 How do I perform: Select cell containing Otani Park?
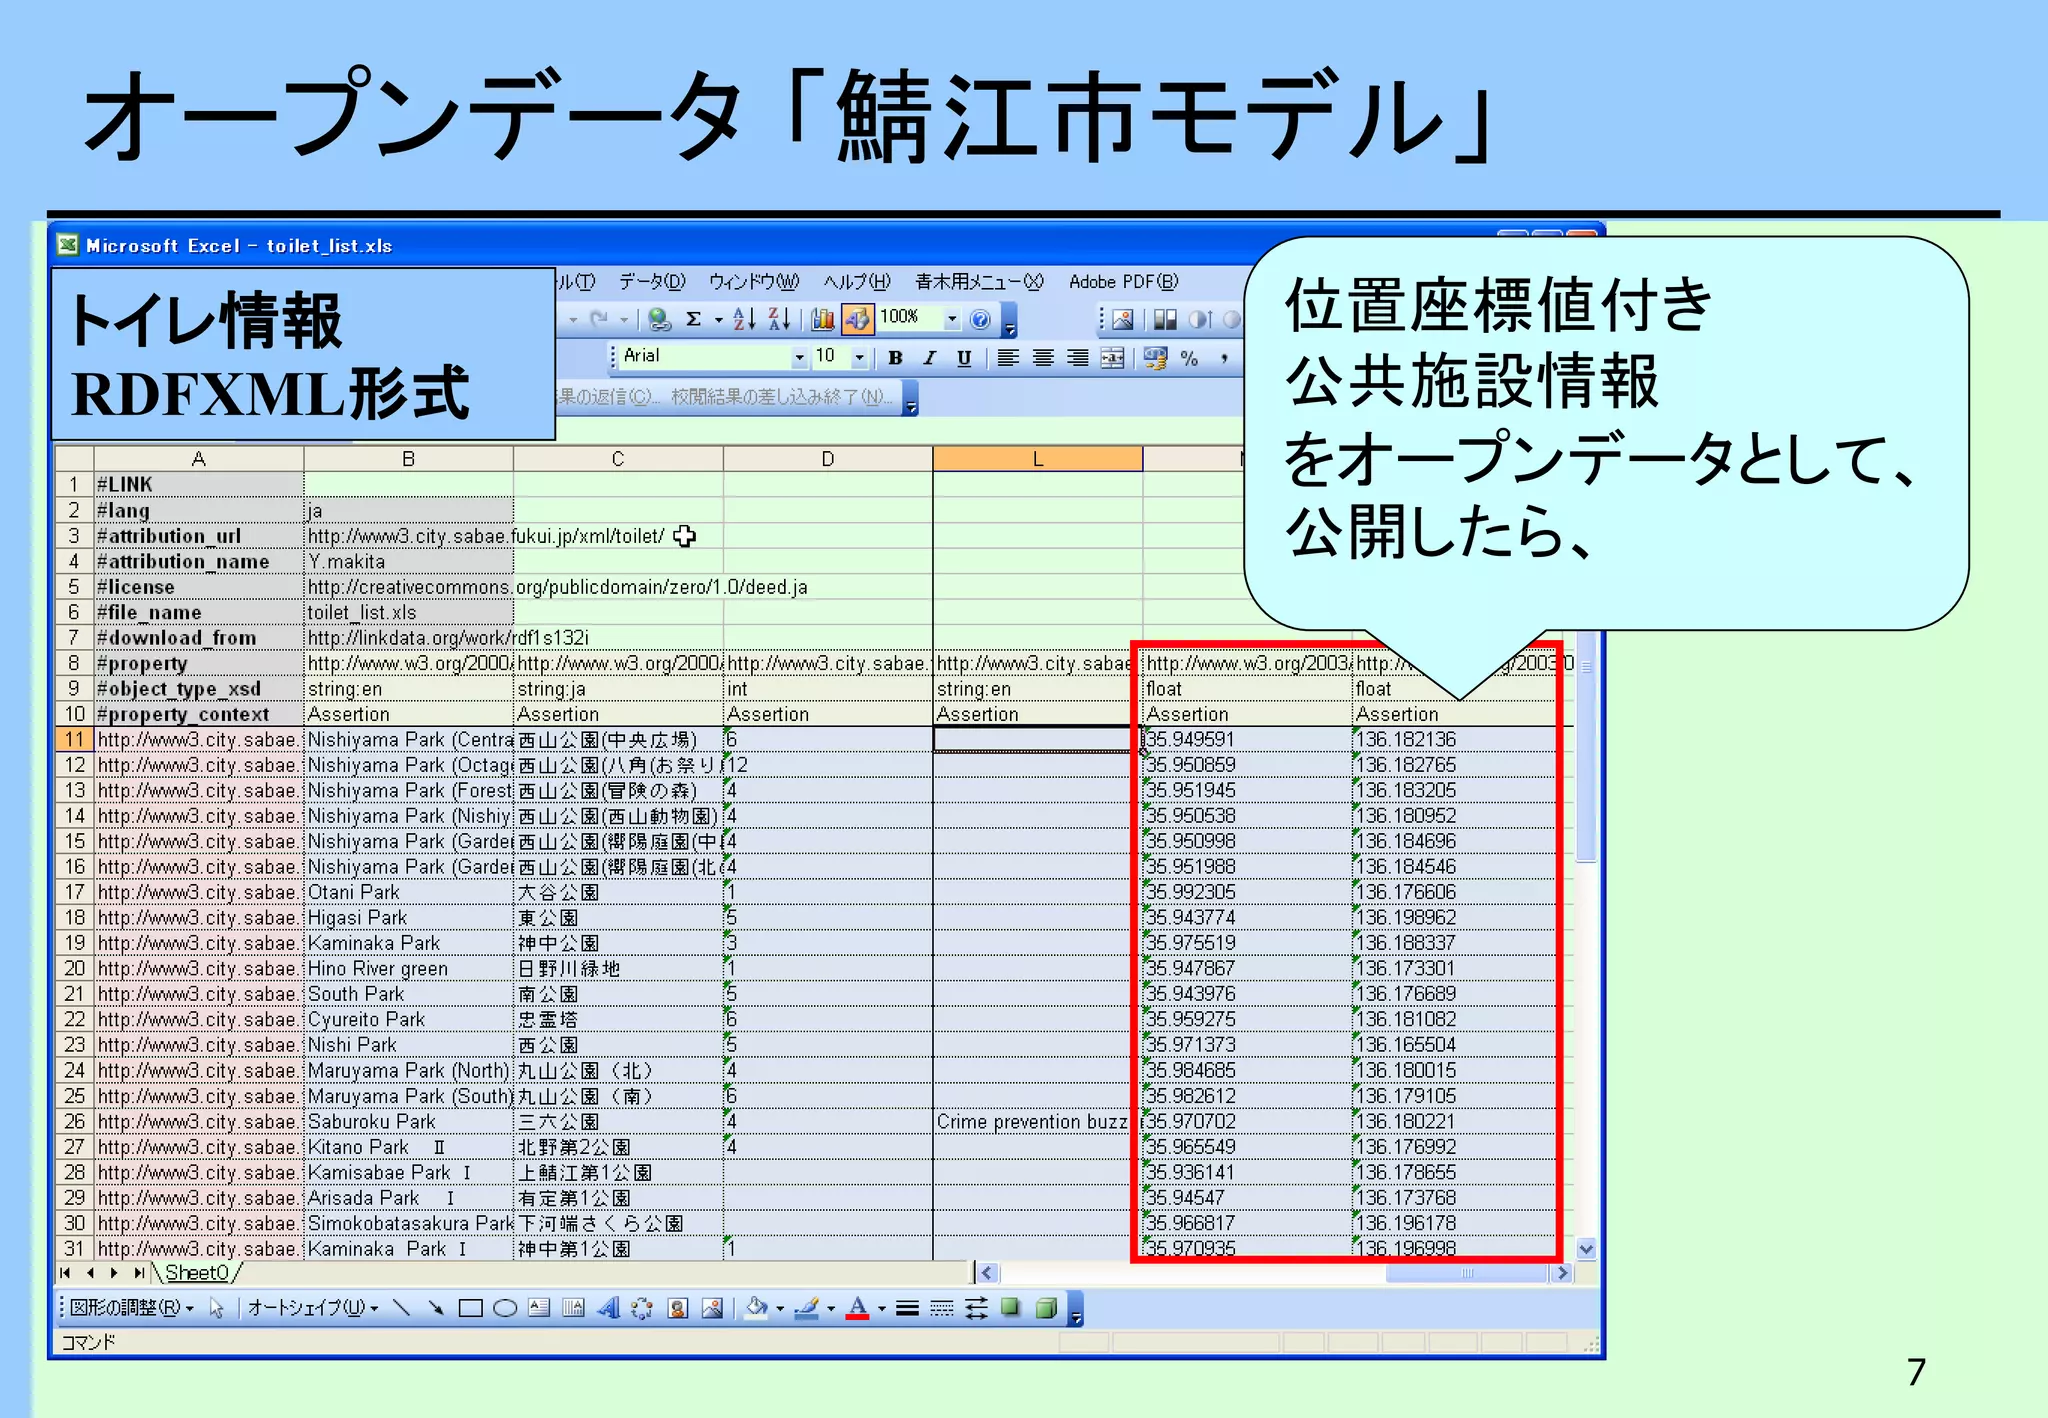pyautogui.click(x=408, y=892)
